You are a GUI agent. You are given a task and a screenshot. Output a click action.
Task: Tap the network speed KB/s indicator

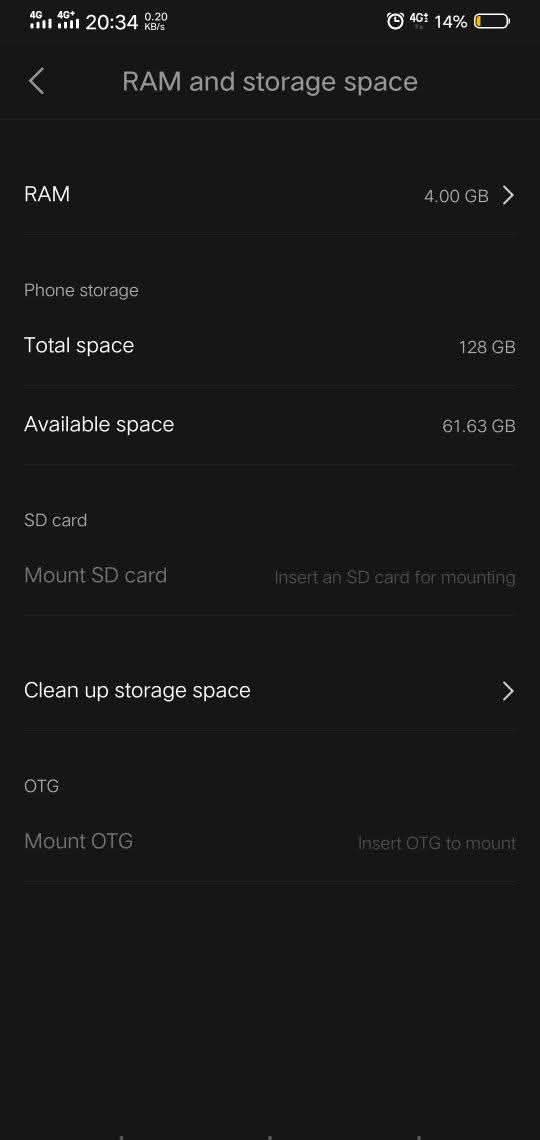click(156, 21)
